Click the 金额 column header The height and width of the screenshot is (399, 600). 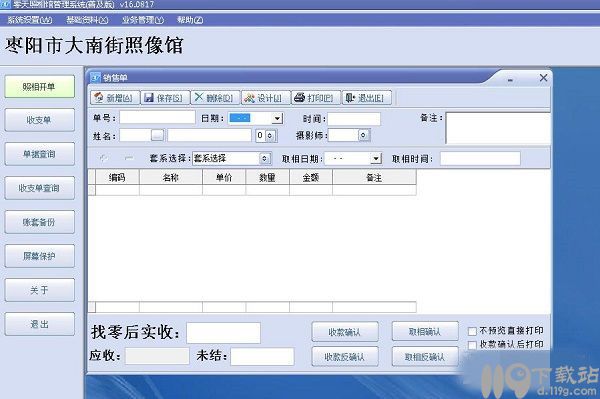(x=311, y=178)
